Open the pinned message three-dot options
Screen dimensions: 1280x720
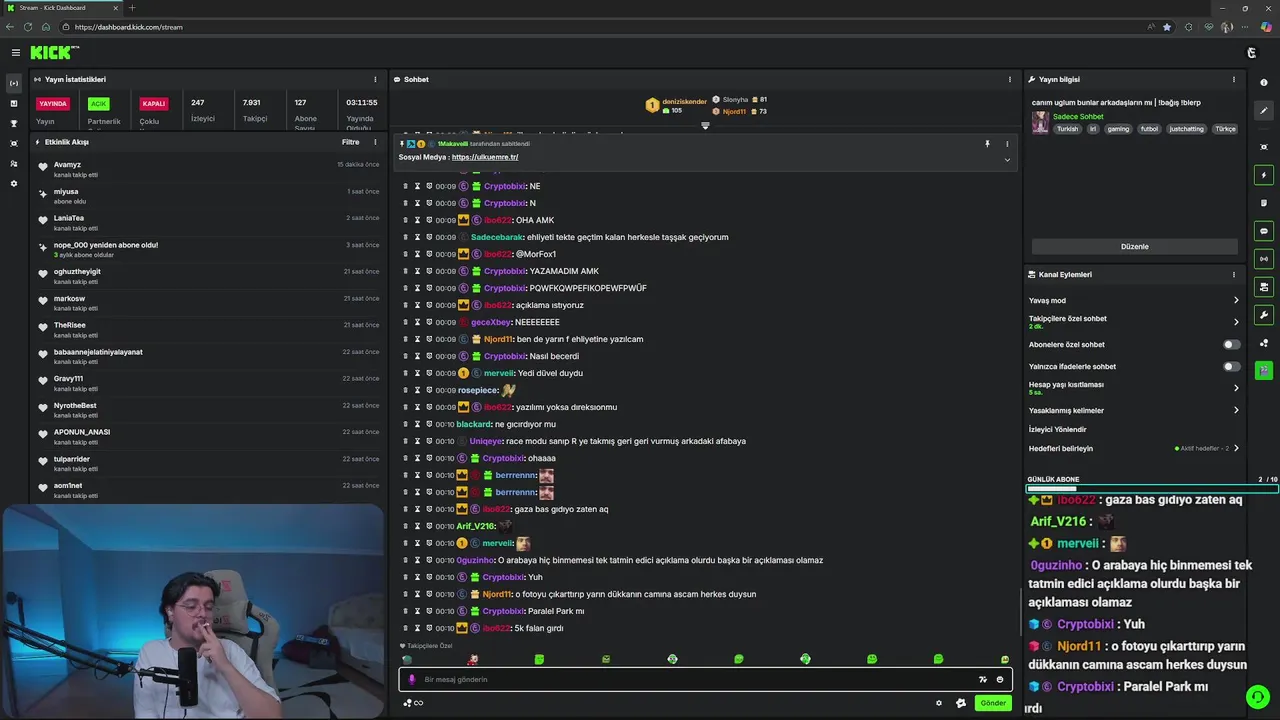(1007, 144)
